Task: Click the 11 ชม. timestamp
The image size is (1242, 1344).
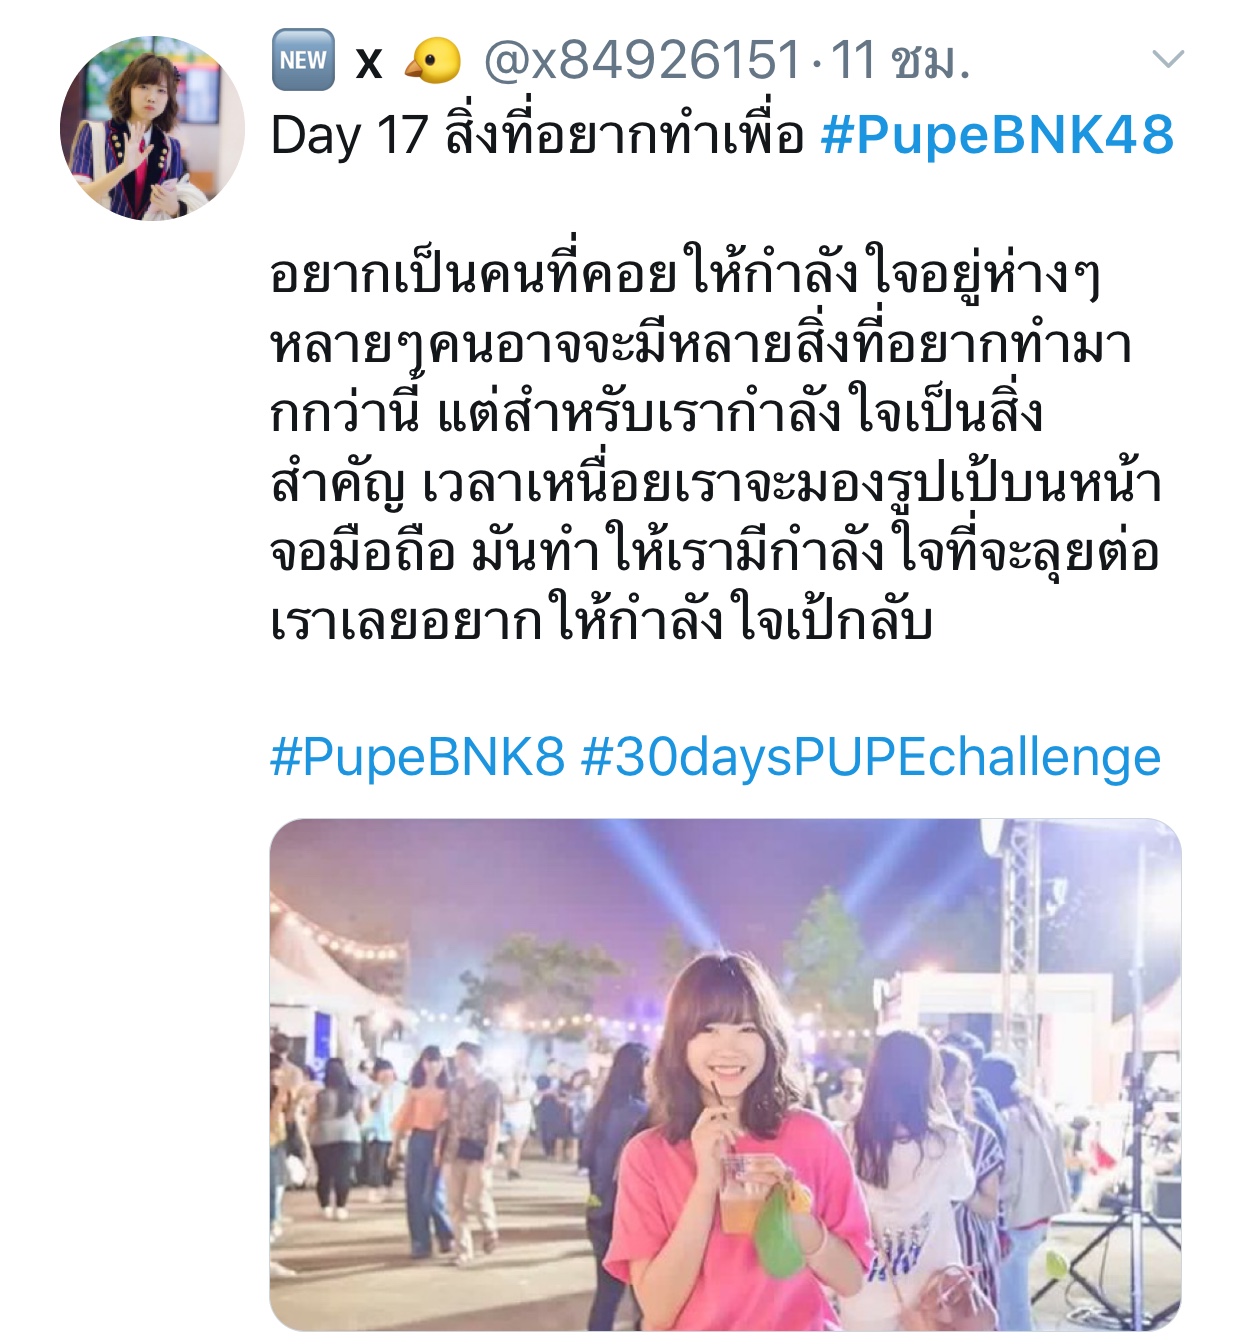Action: pos(900,61)
